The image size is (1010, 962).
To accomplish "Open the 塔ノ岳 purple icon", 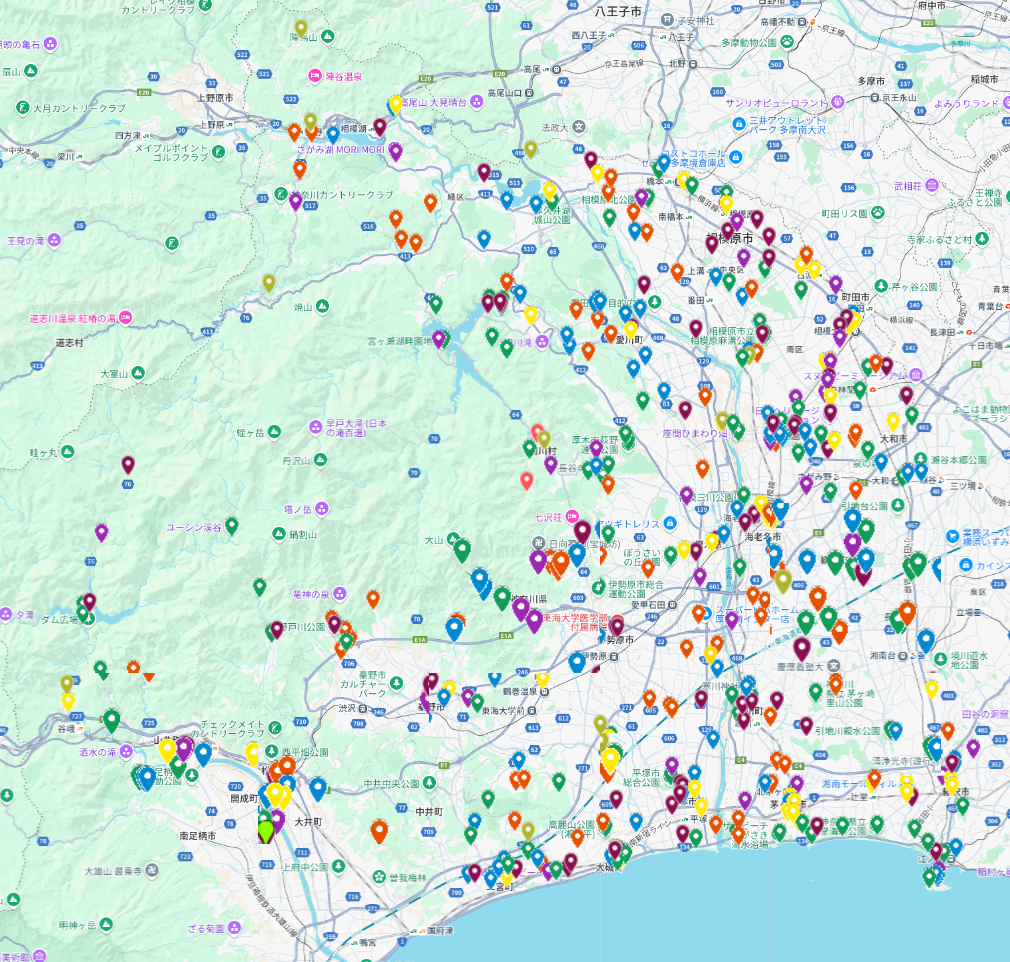I will tap(321, 509).
